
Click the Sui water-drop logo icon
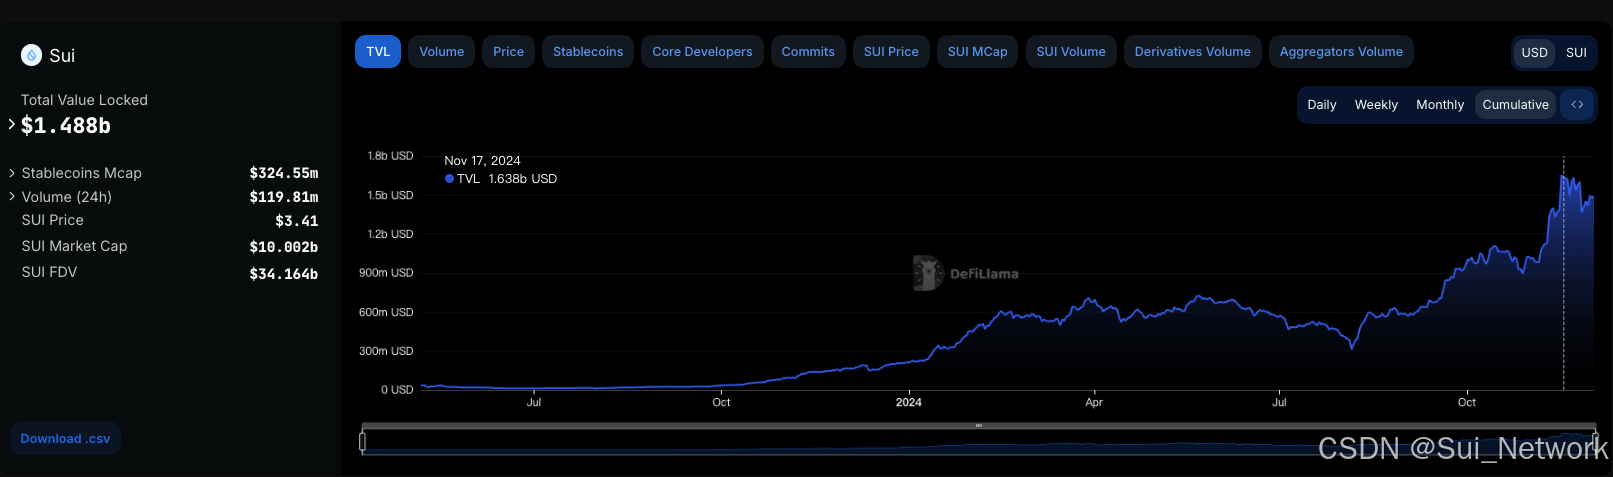tap(31, 55)
